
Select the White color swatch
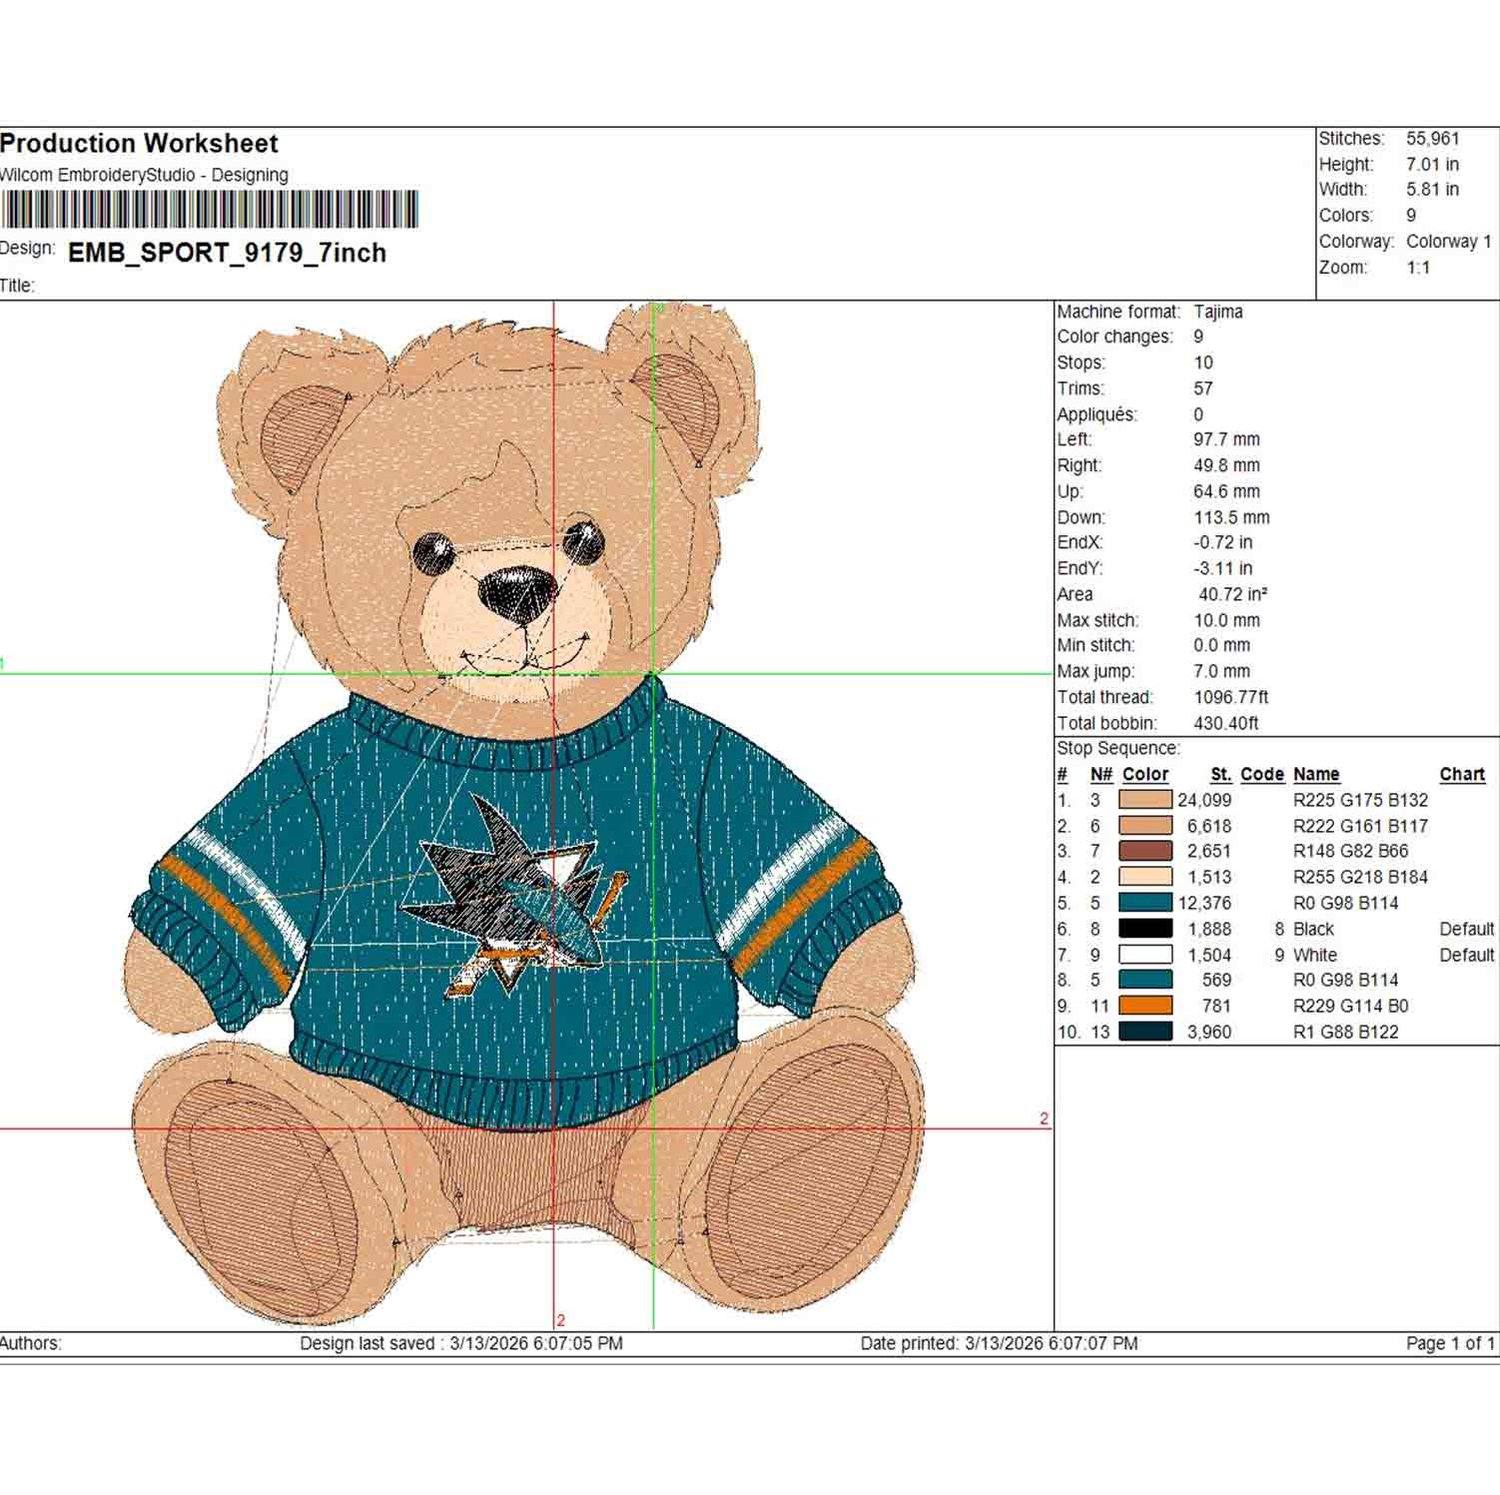(x=1145, y=955)
